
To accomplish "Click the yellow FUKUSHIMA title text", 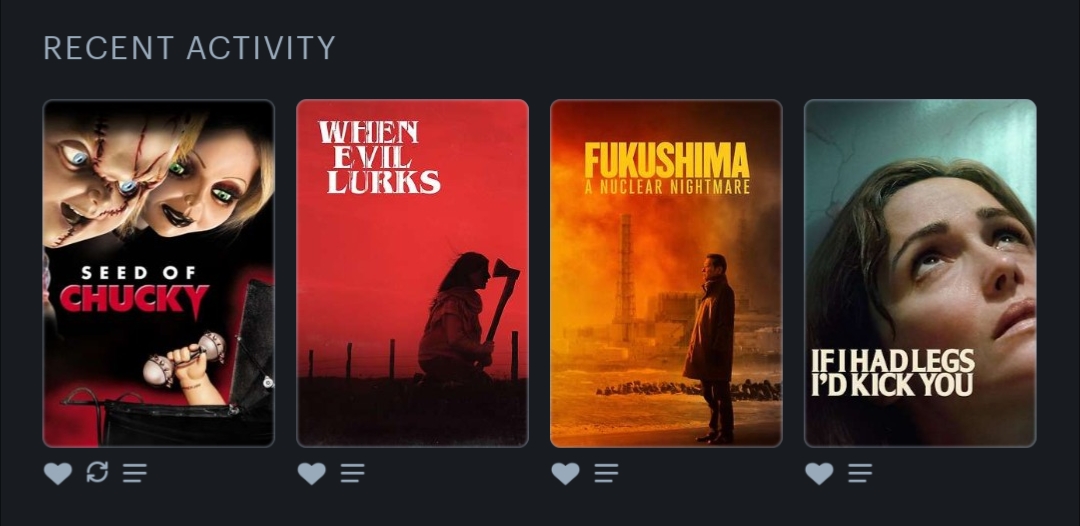I will [x=667, y=160].
